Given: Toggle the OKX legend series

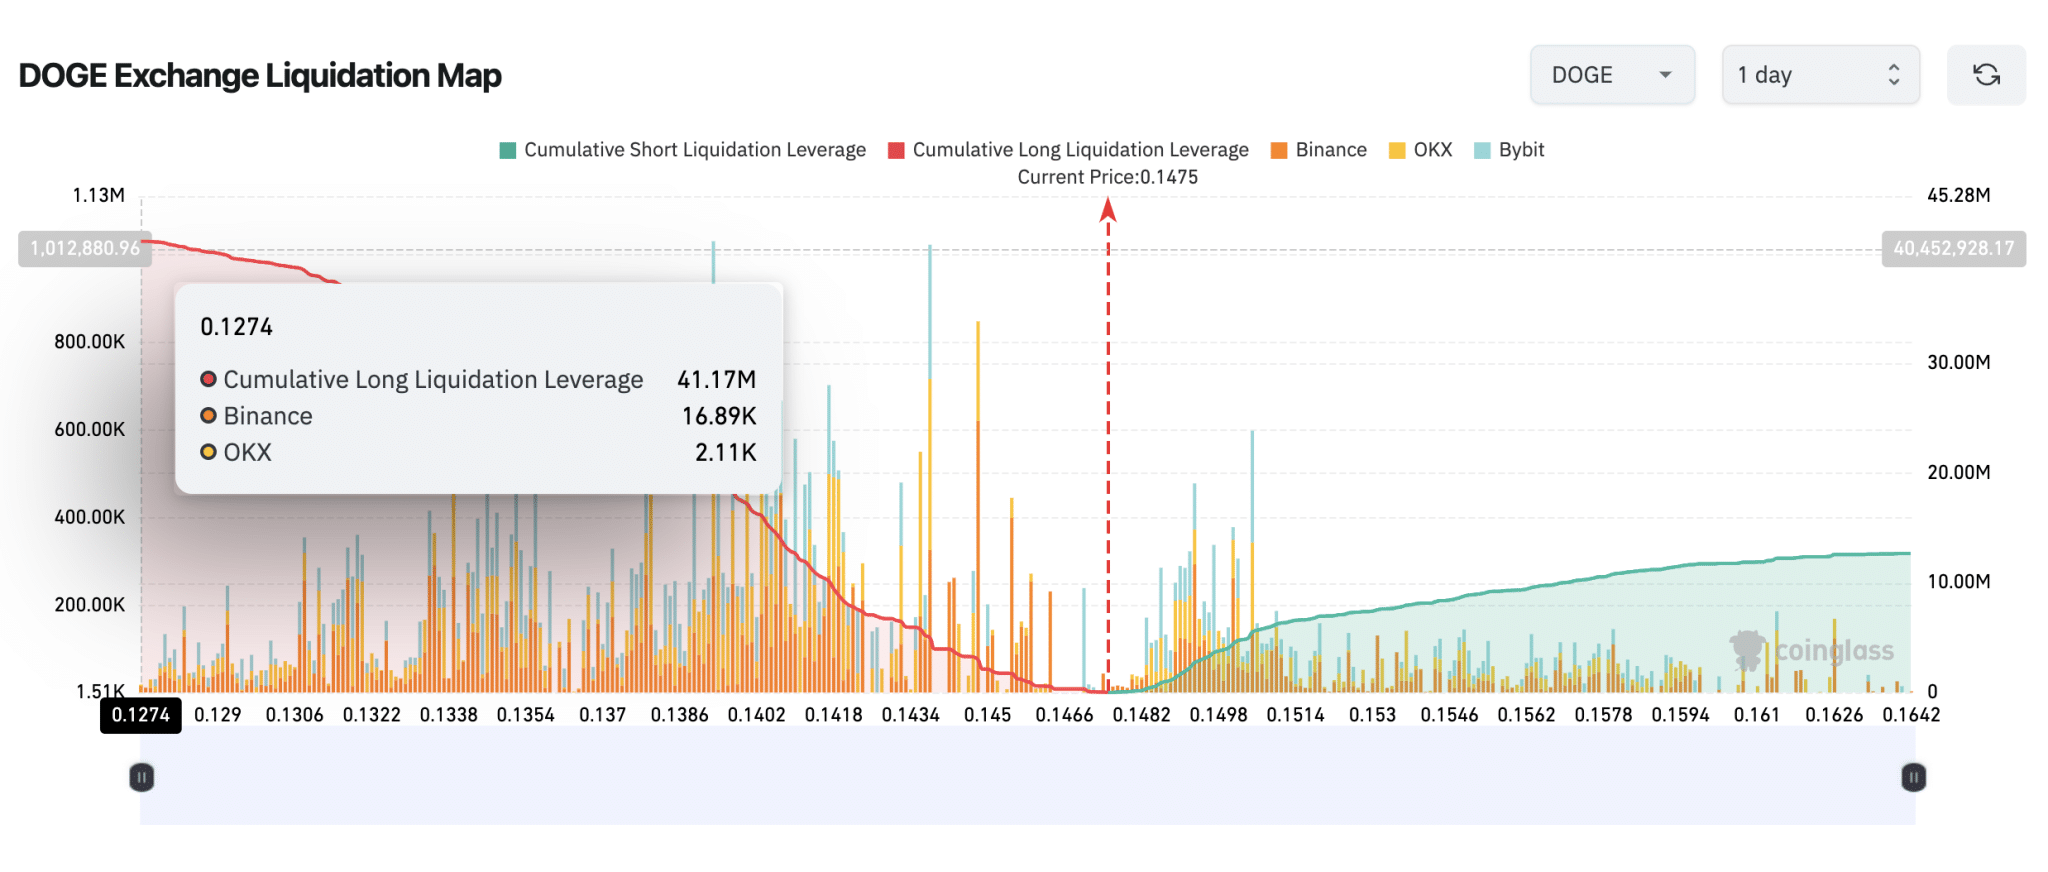Looking at the screenshot, I should 1421,150.
